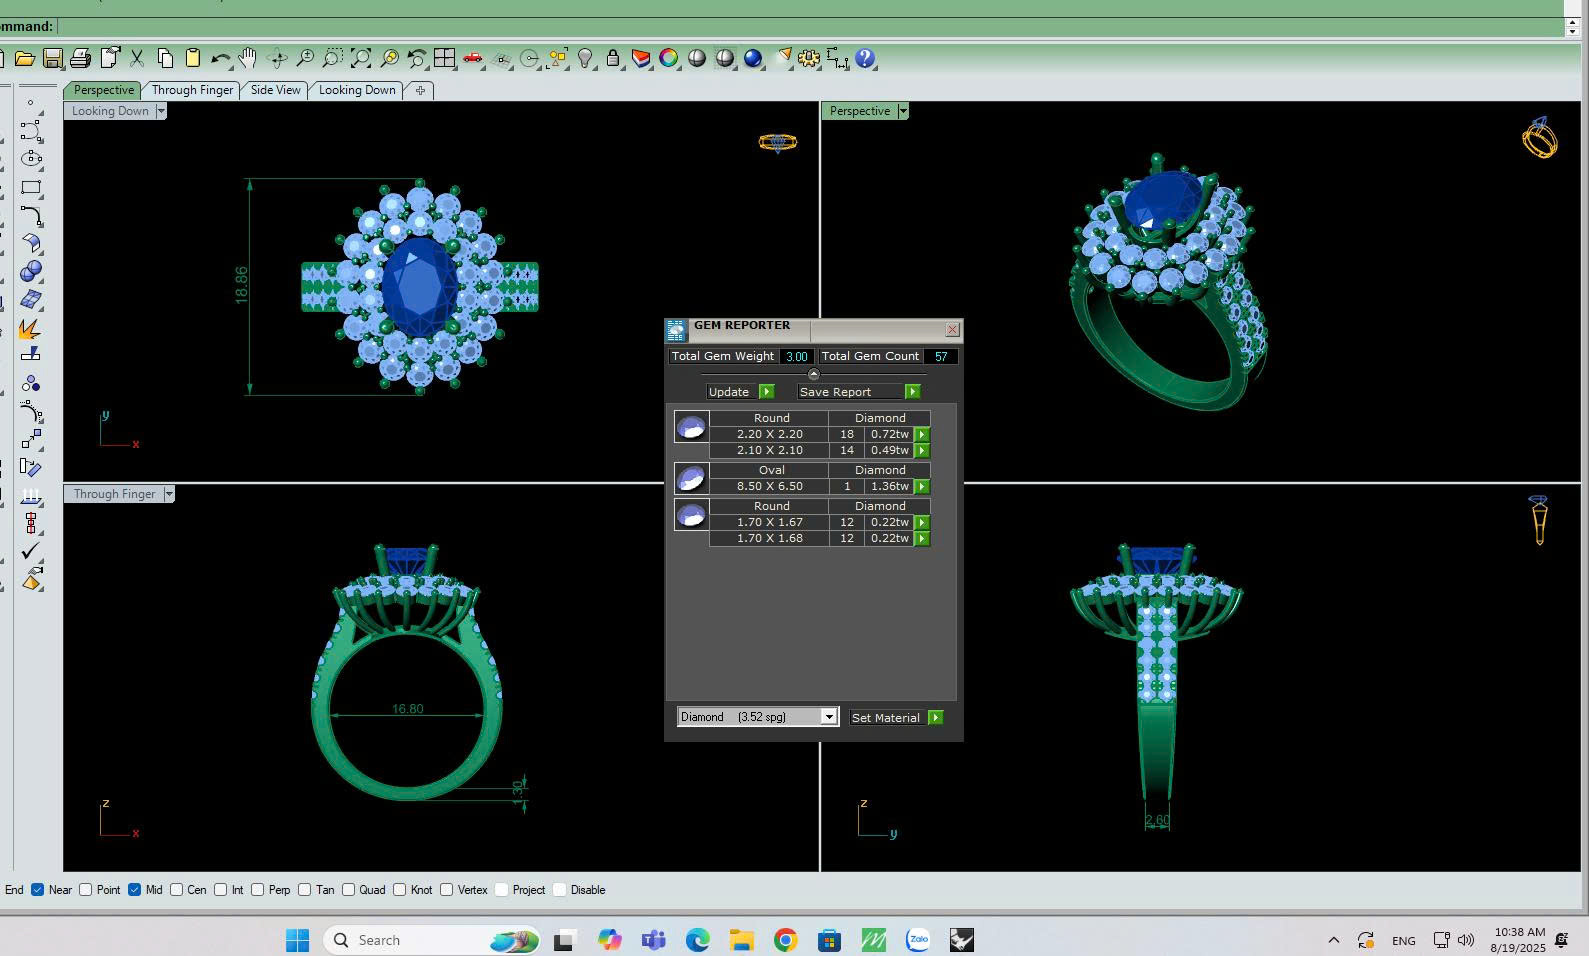Toggle the Project osnap checkbox
1589x956 pixels.
(x=502, y=890)
